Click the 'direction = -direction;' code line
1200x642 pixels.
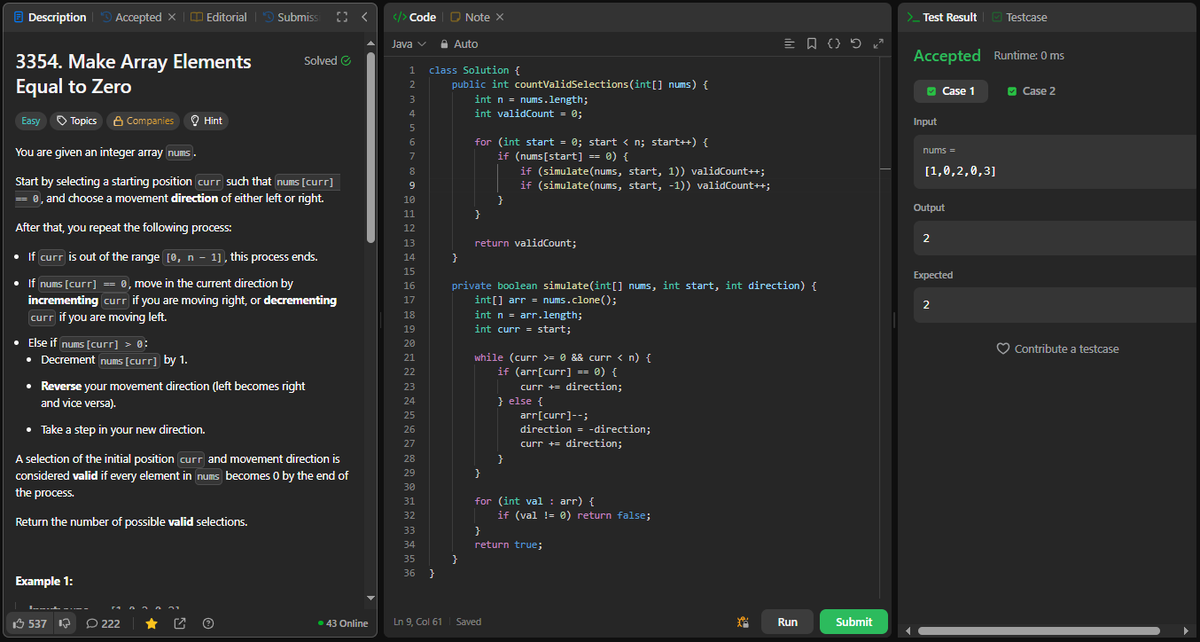click(585, 429)
